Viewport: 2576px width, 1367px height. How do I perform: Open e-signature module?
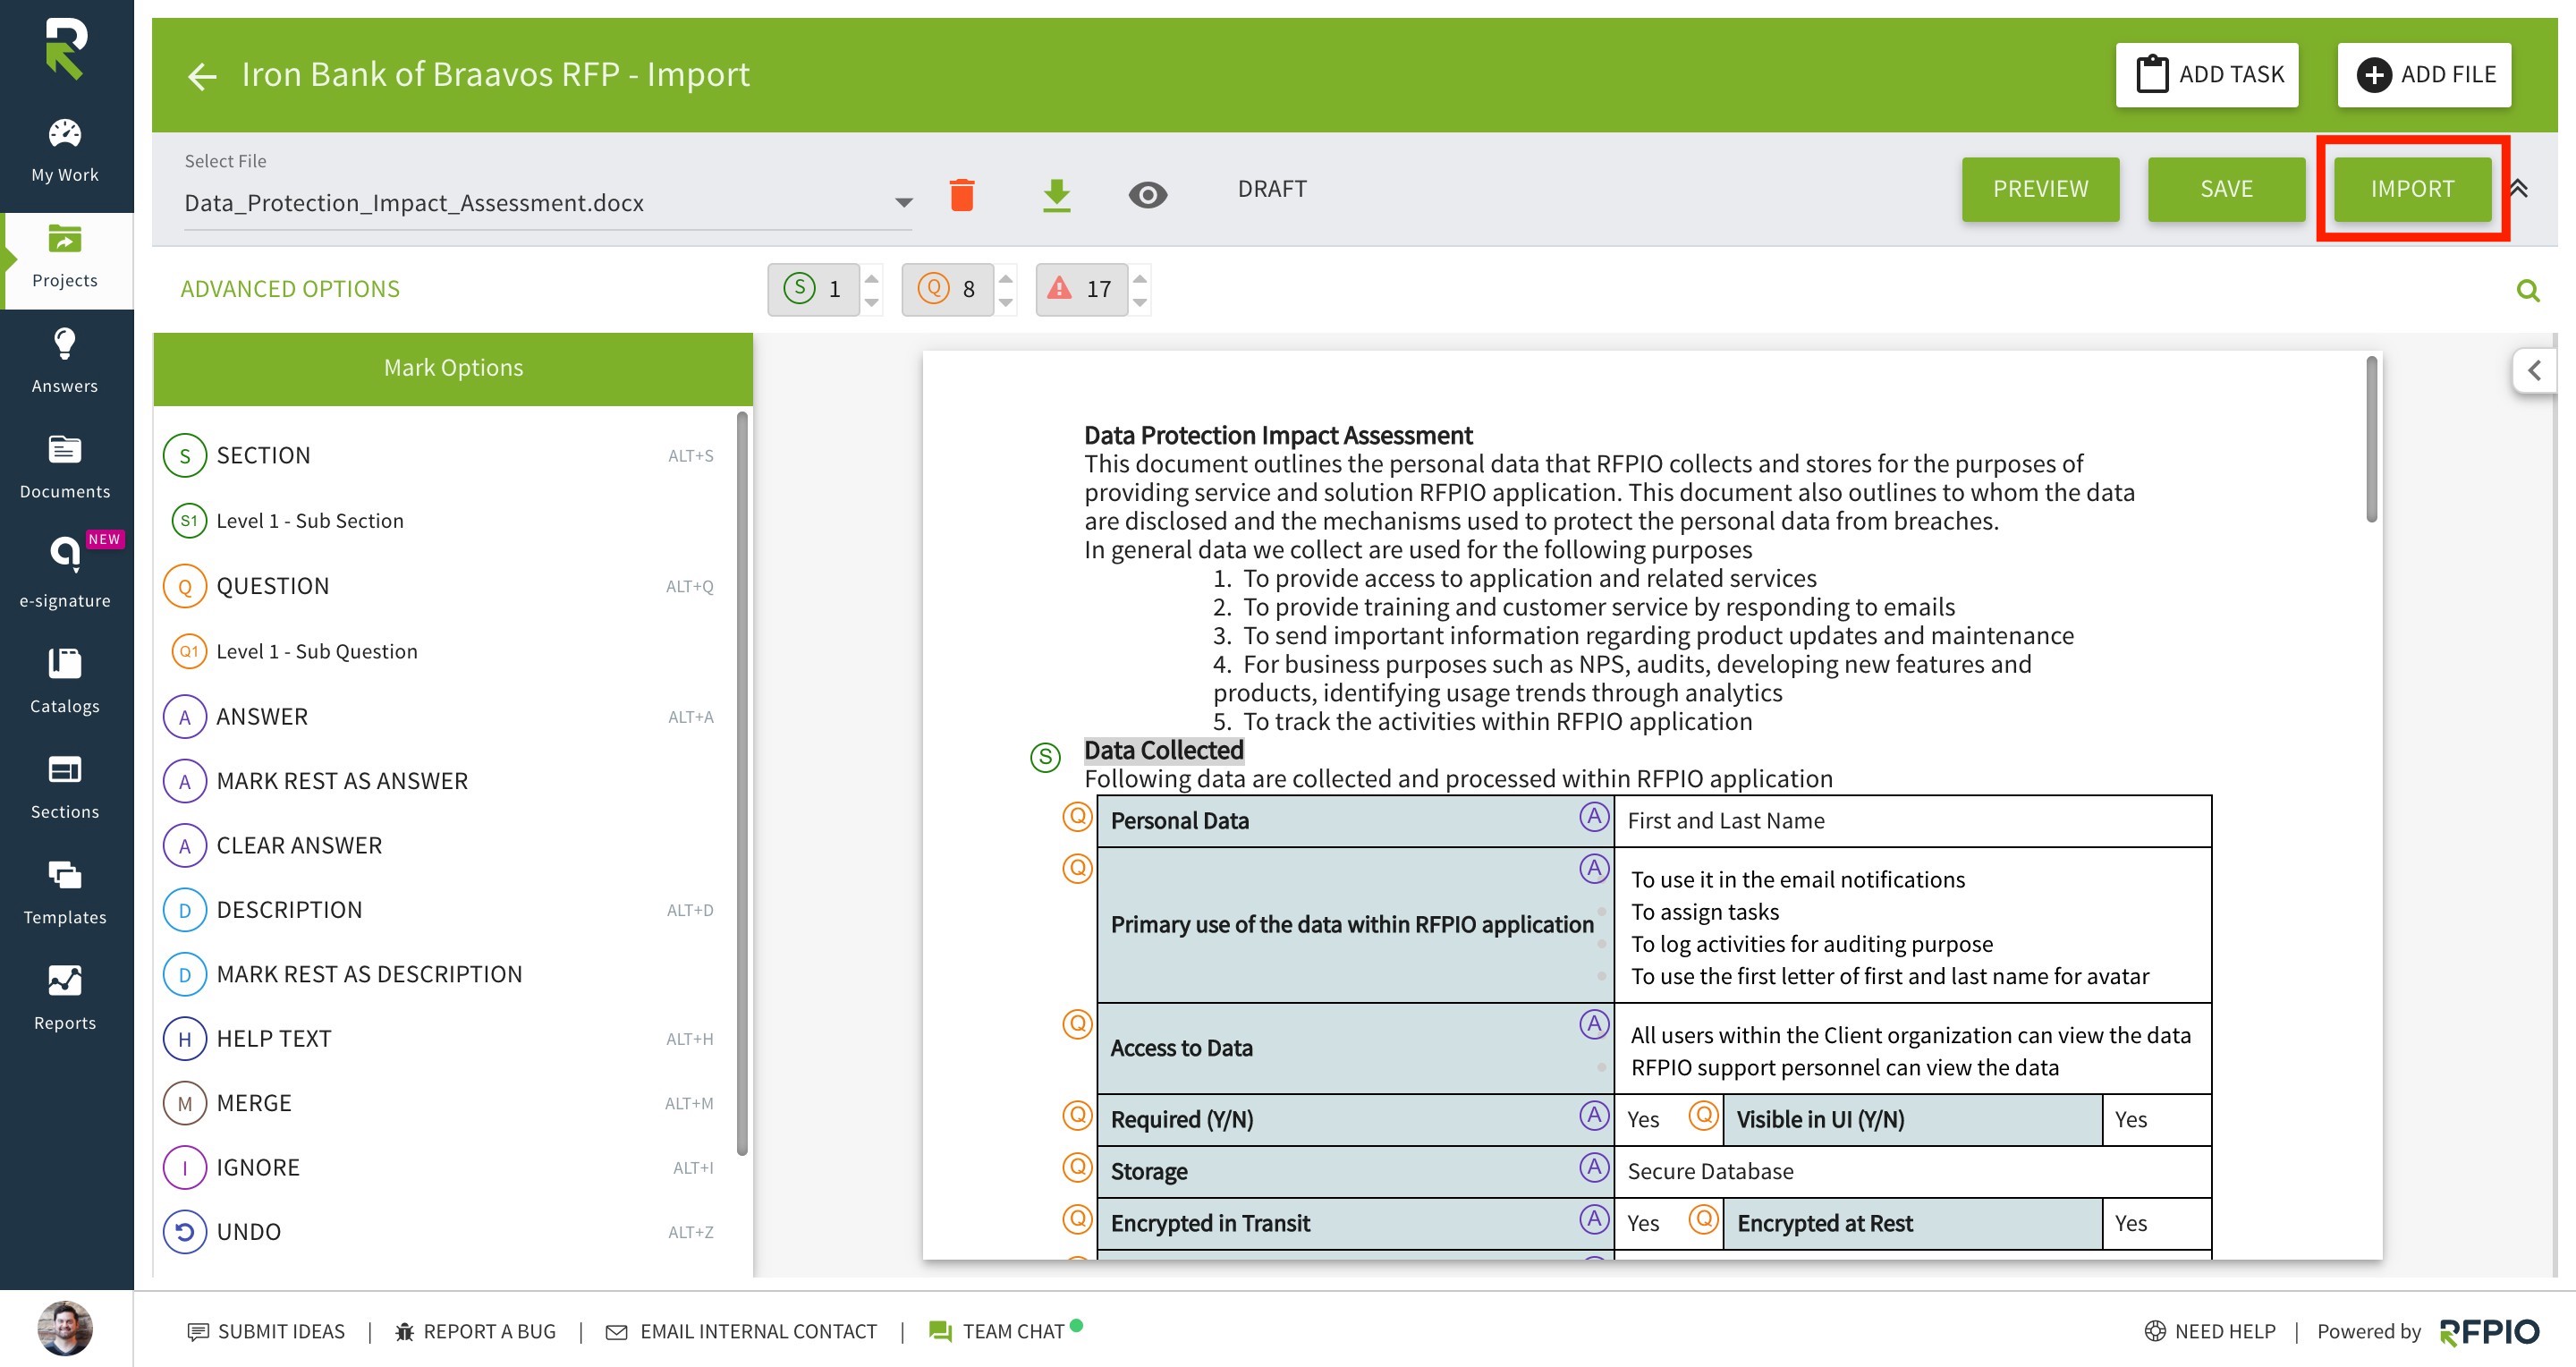(65, 572)
